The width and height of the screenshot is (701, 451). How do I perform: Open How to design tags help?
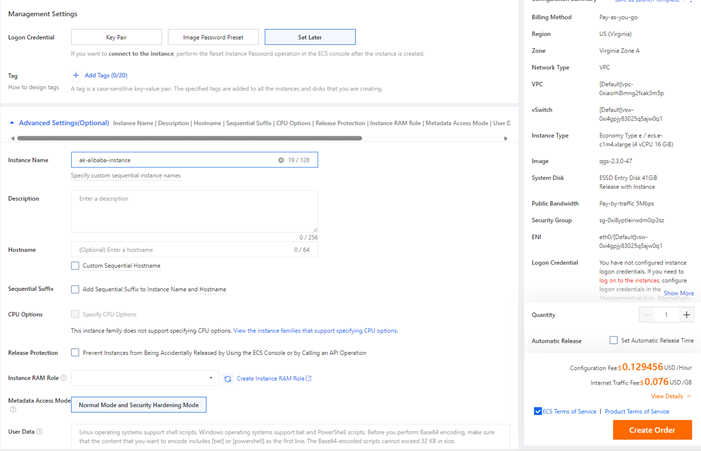click(34, 87)
